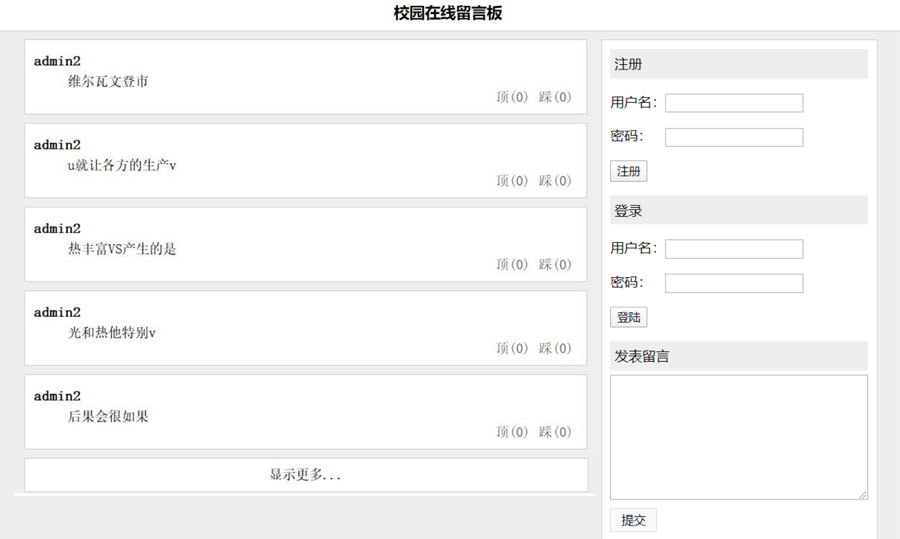Downvote 踩(0) on the 后果会很如果 message
This screenshot has width=900, height=539.
(555, 432)
